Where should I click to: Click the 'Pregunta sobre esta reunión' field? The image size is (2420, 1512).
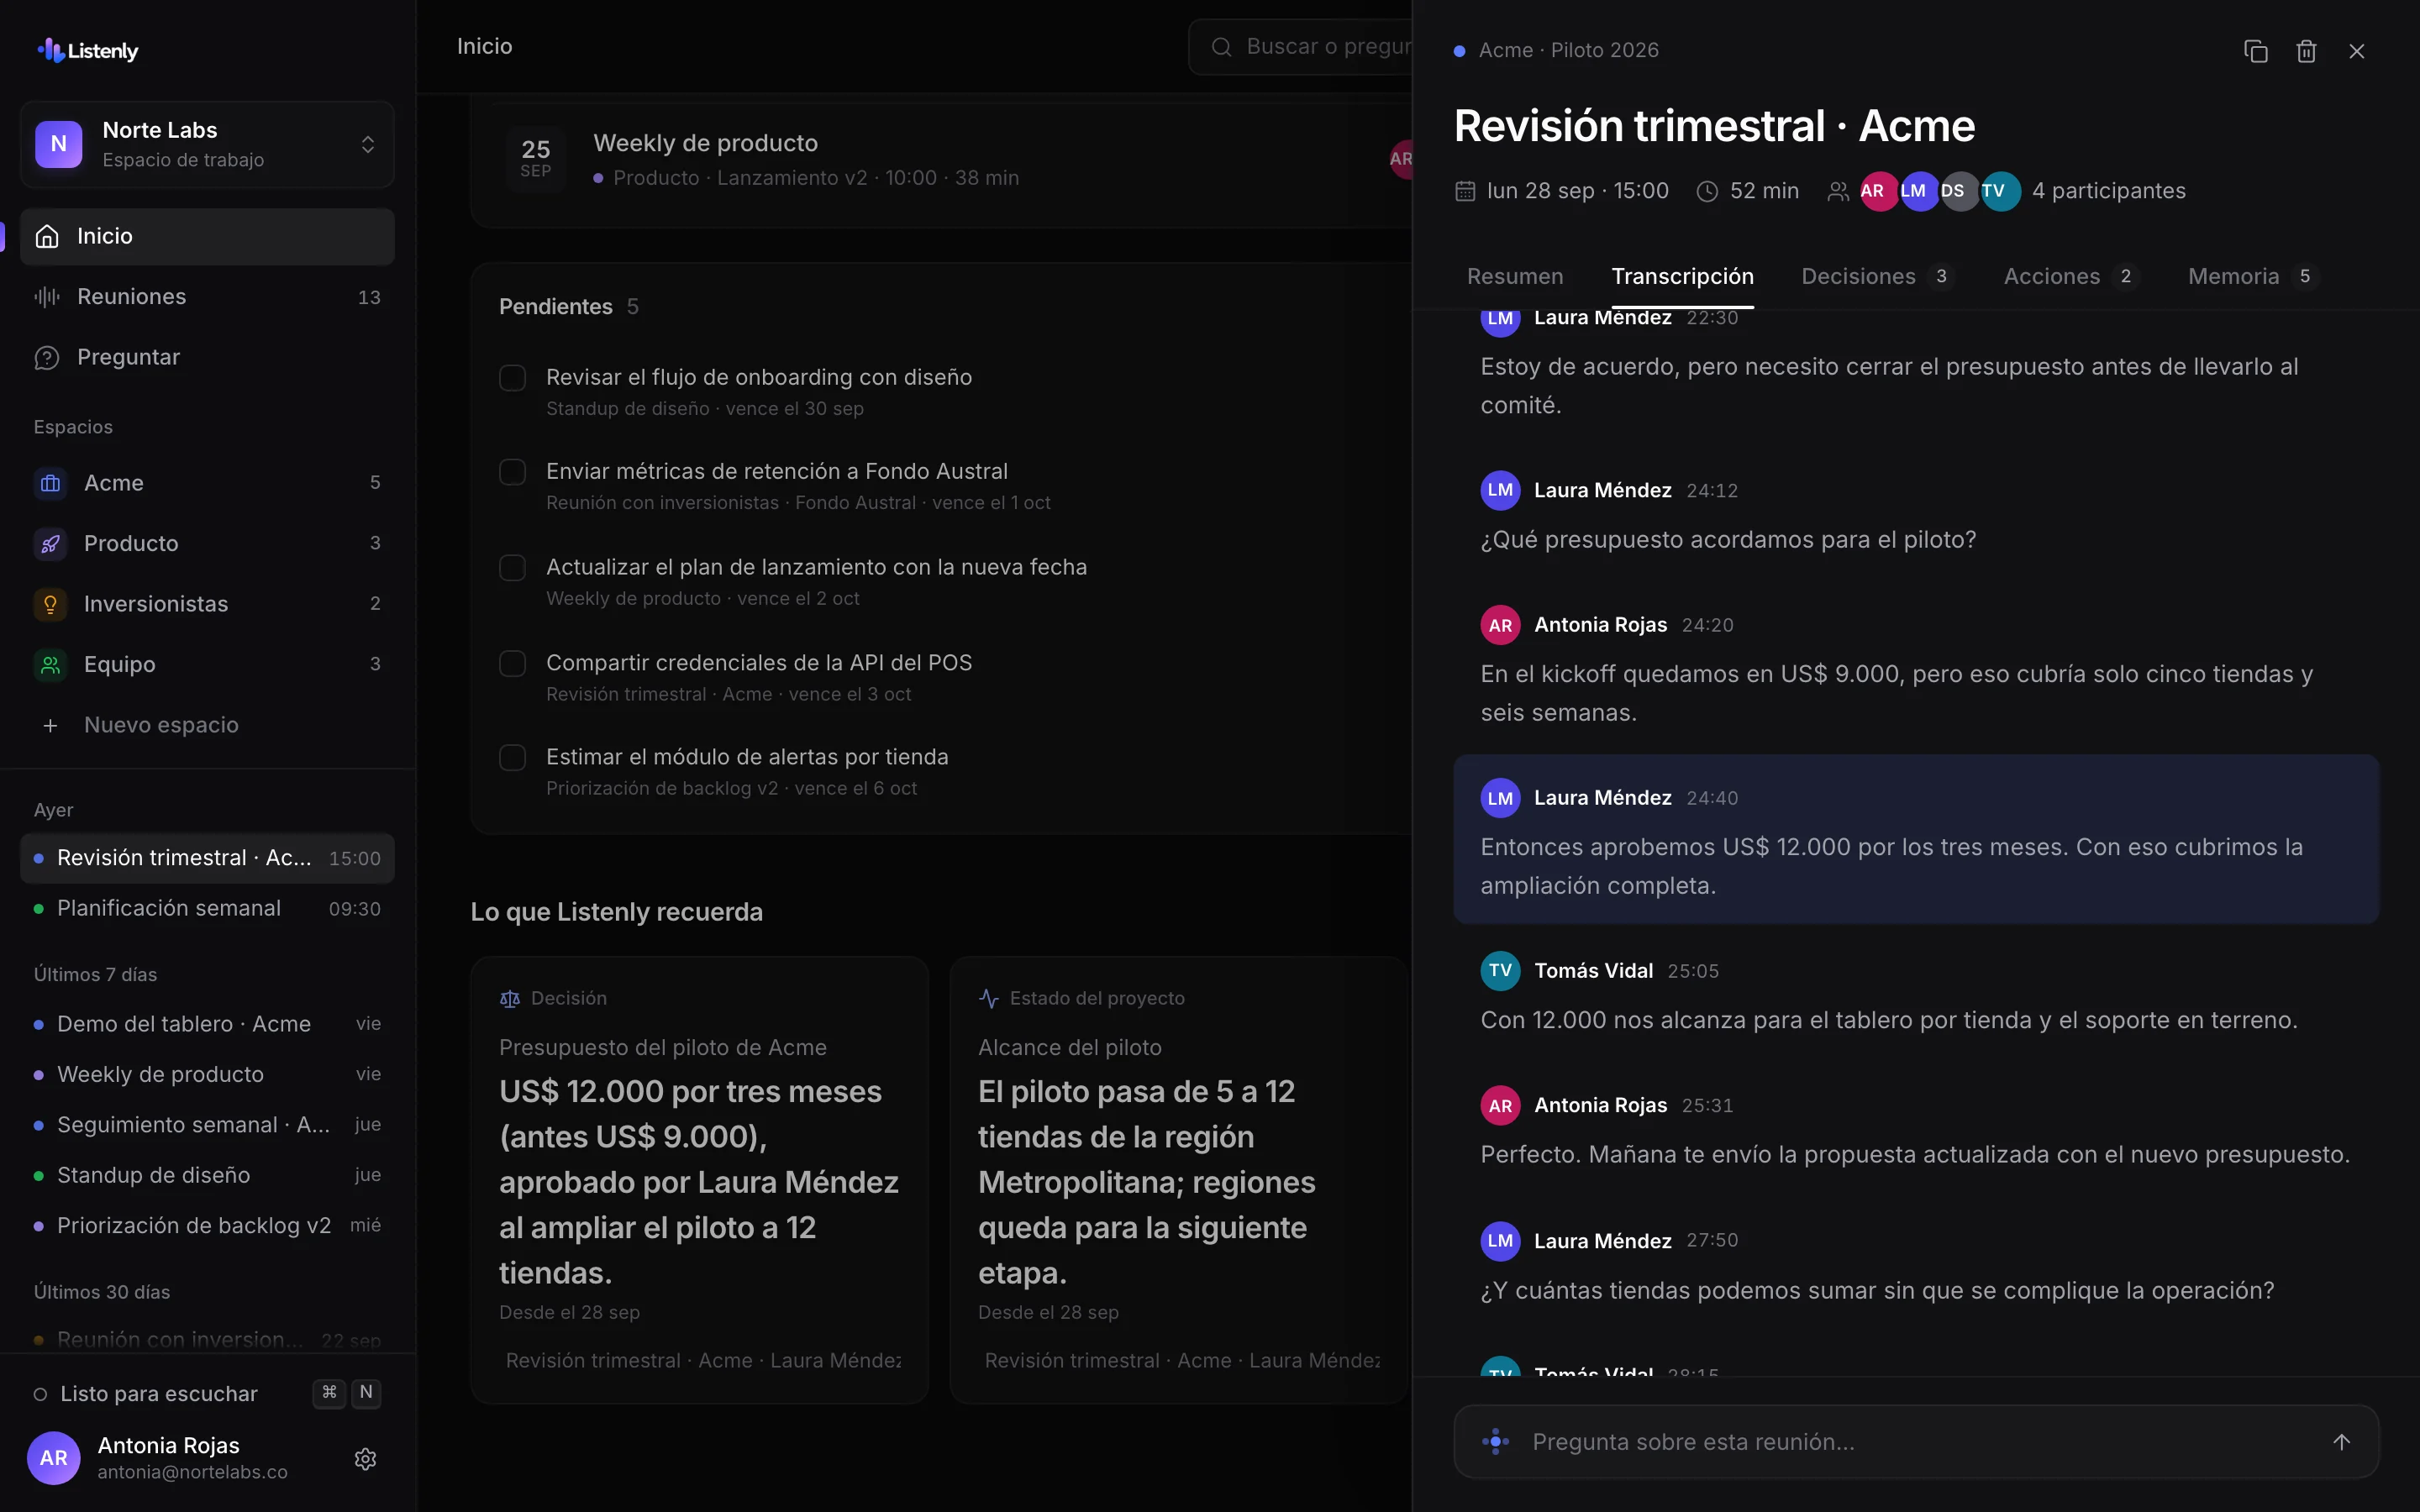[x=1915, y=1441]
